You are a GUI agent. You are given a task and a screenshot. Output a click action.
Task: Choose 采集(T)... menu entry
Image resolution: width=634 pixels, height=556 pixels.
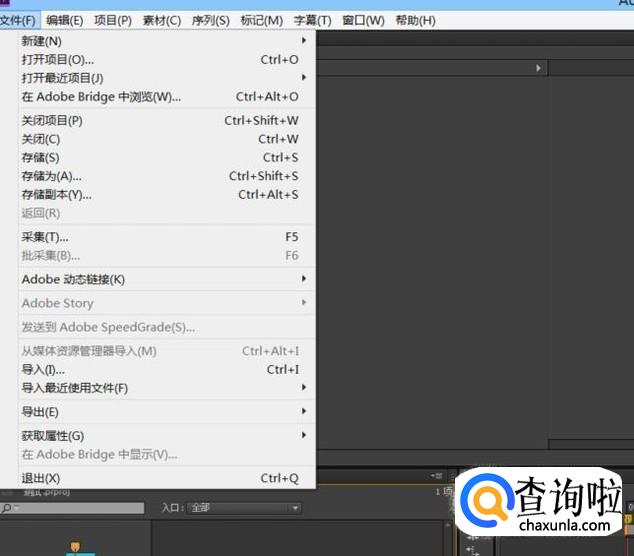[x=166, y=237]
